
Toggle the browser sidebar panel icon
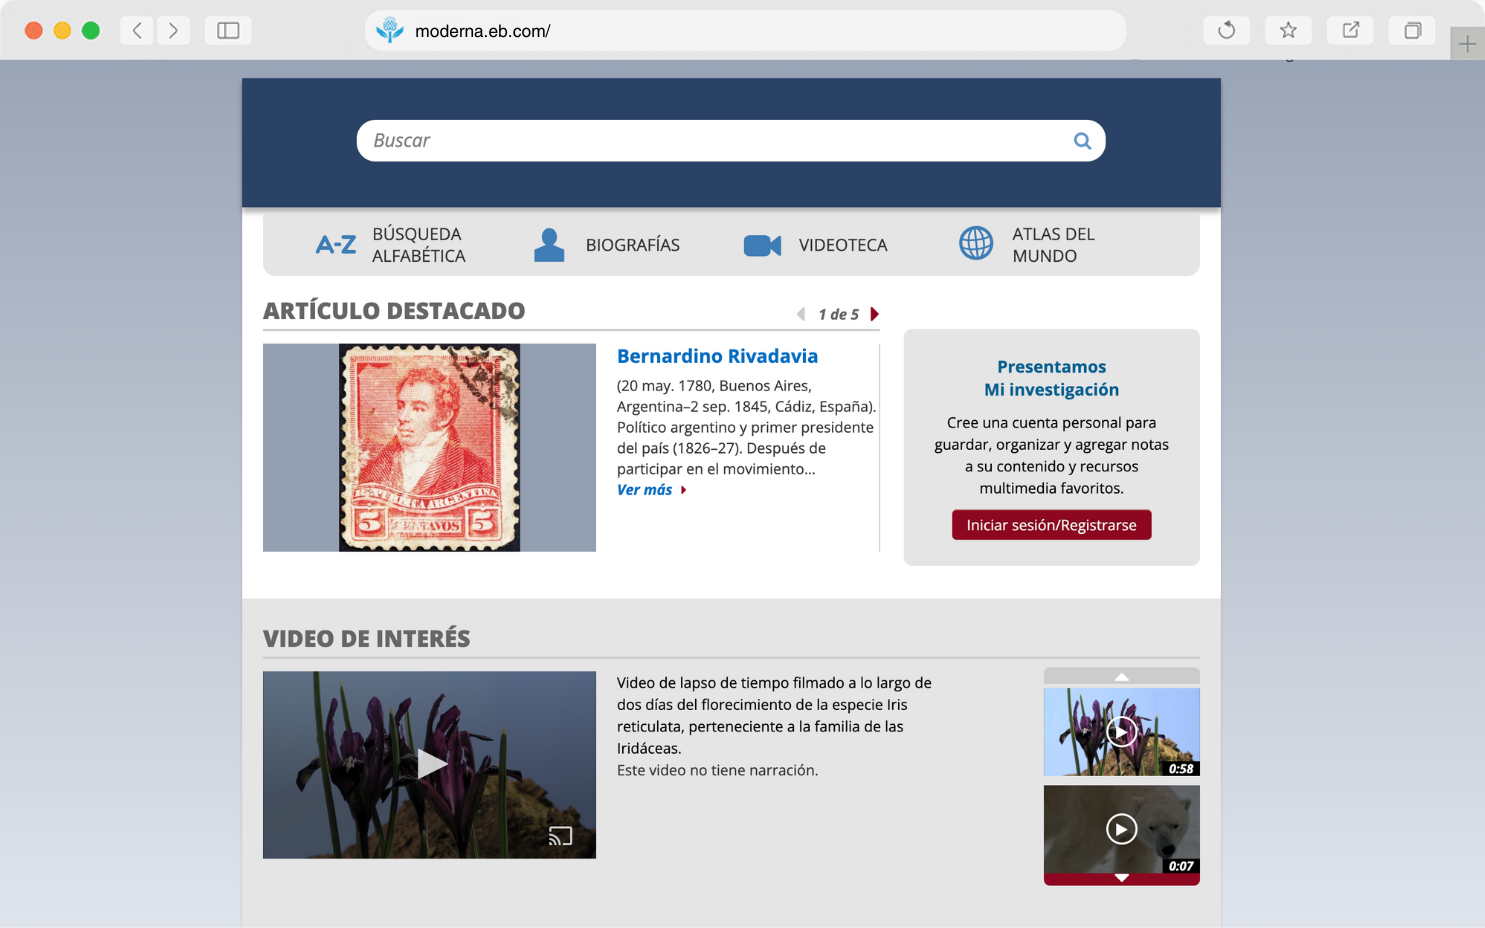[x=228, y=31]
